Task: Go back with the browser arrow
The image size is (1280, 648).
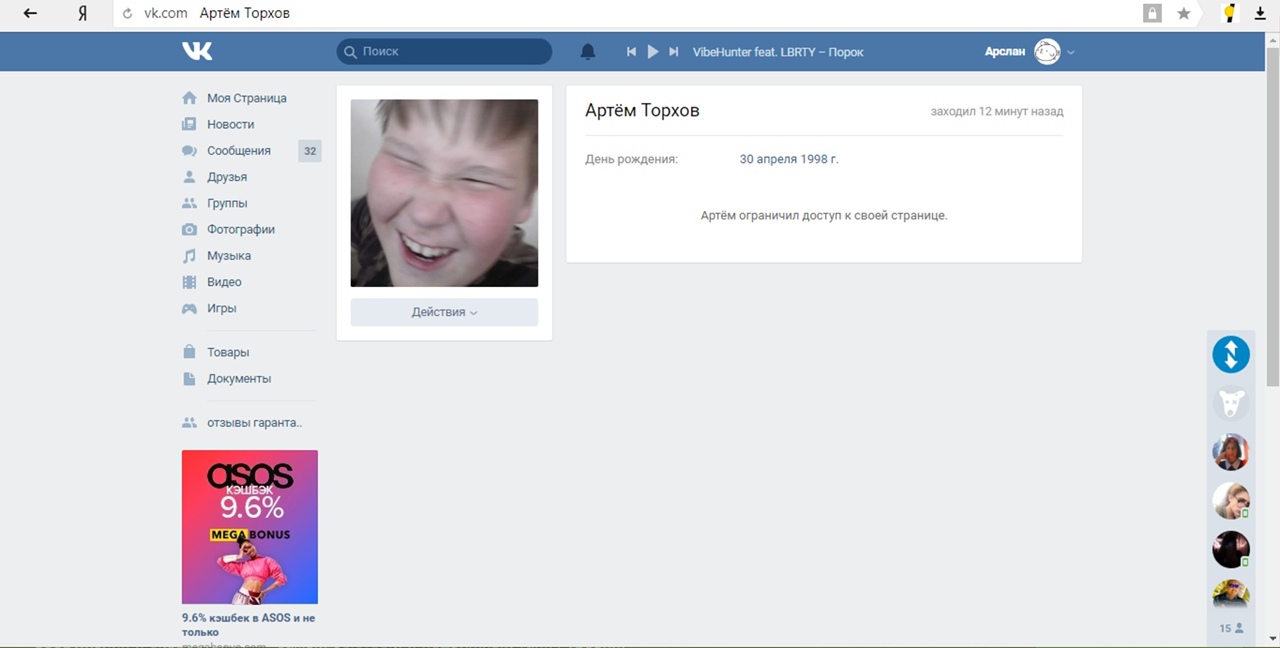Action: [x=30, y=14]
